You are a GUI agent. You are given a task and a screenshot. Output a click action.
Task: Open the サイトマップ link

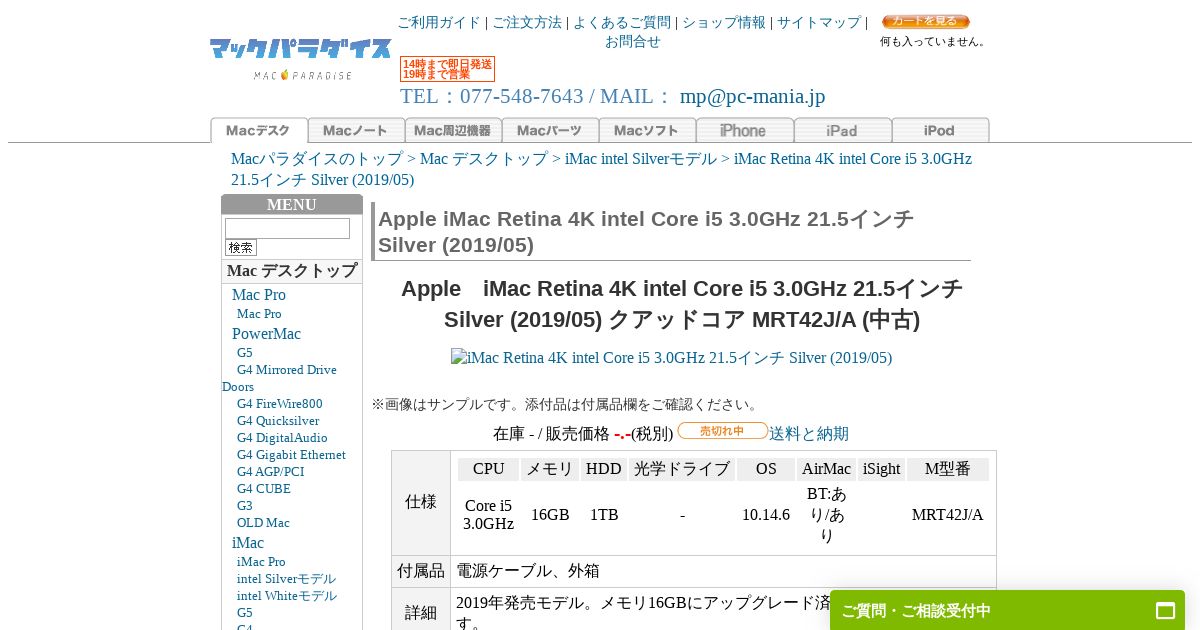pyautogui.click(x=819, y=22)
